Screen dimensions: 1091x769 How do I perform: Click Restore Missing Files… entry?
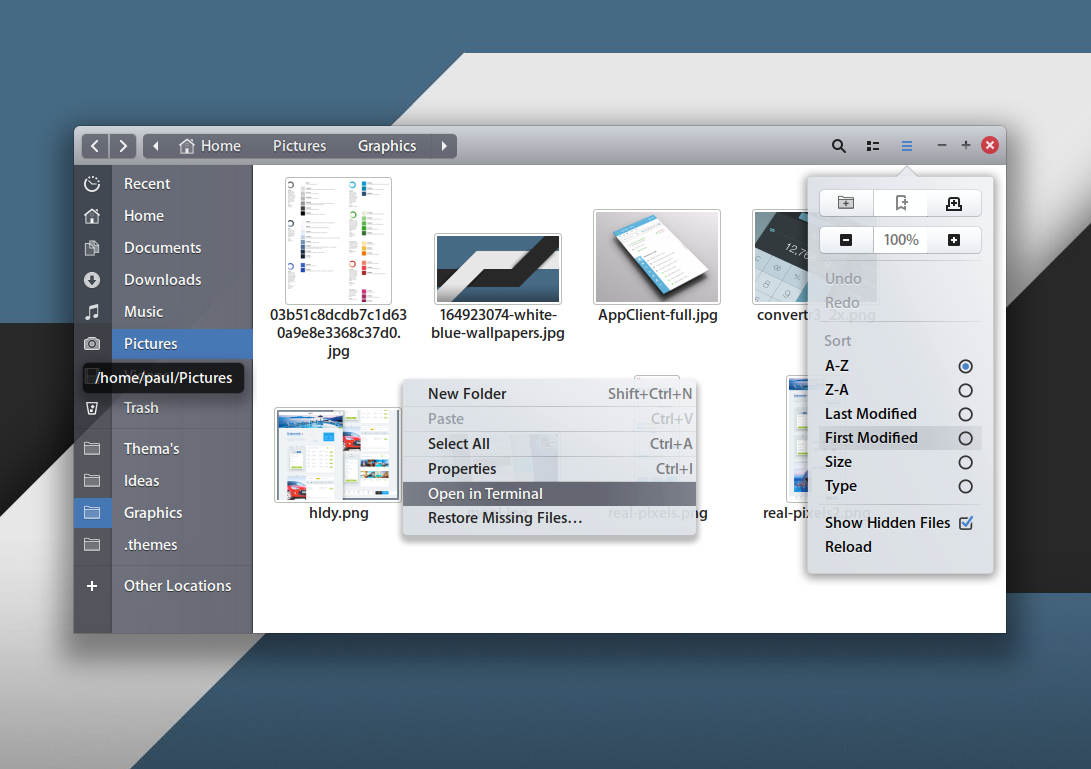coord(550,518)
